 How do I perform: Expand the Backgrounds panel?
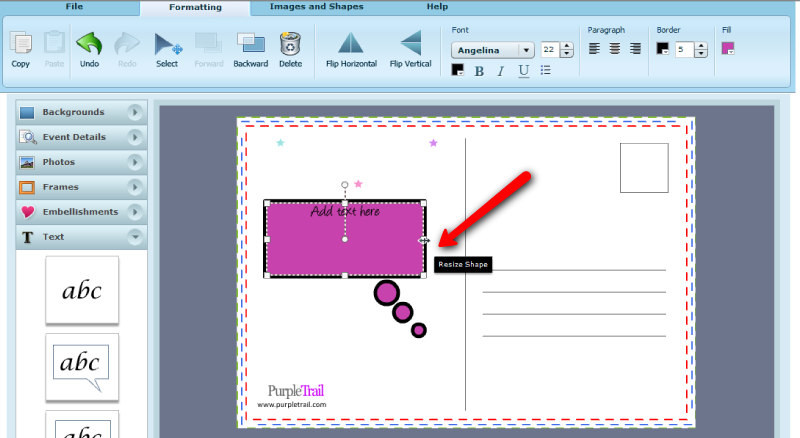82,112
